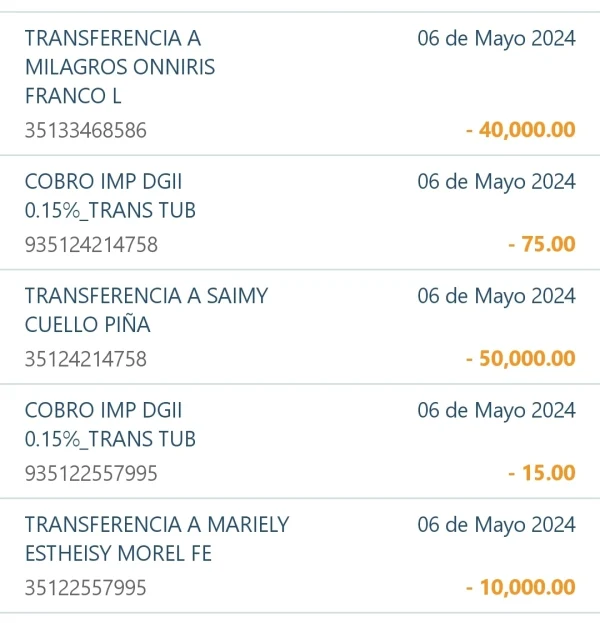Click date of the -15.00 charge
This screenshot has height=623, width=600.
pos(496,410)
